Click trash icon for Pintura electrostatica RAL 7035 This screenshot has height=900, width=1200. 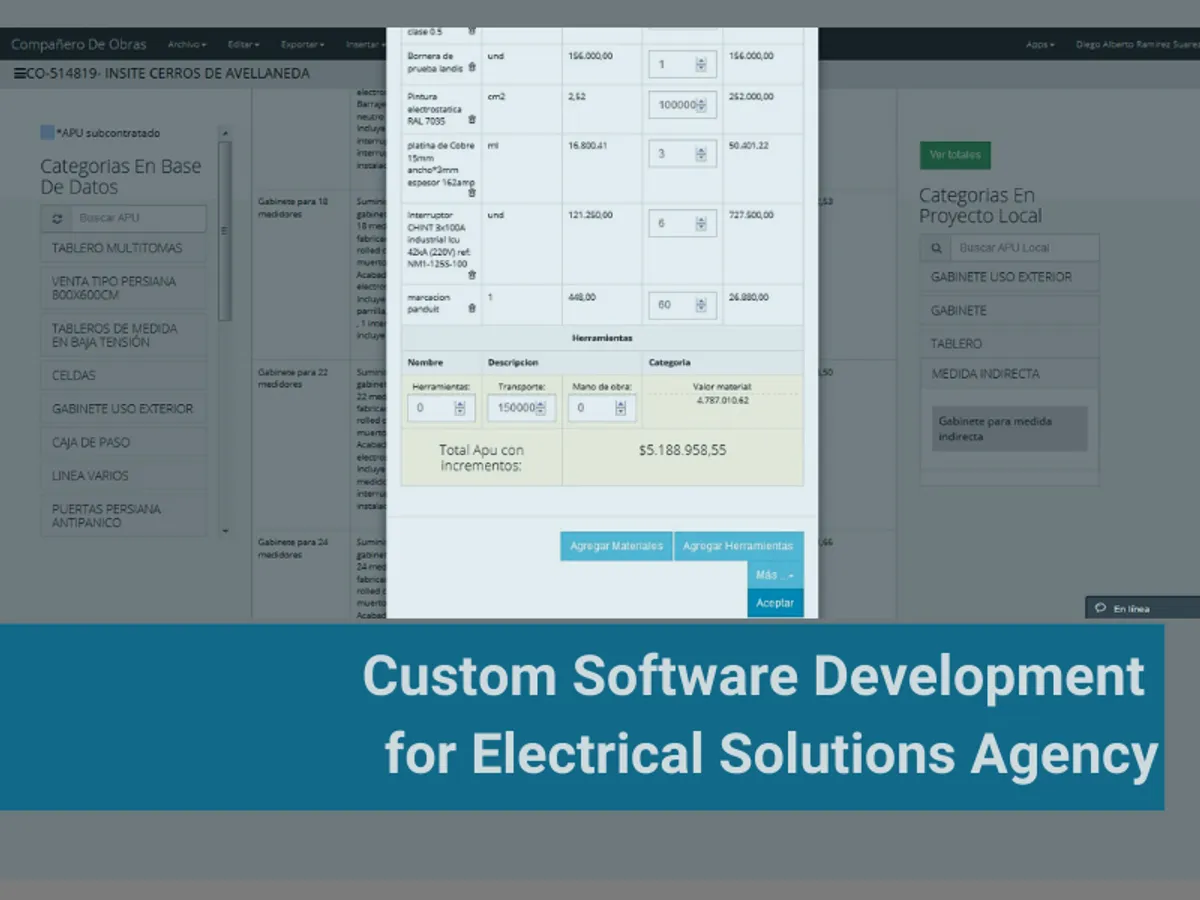point(472,119)
